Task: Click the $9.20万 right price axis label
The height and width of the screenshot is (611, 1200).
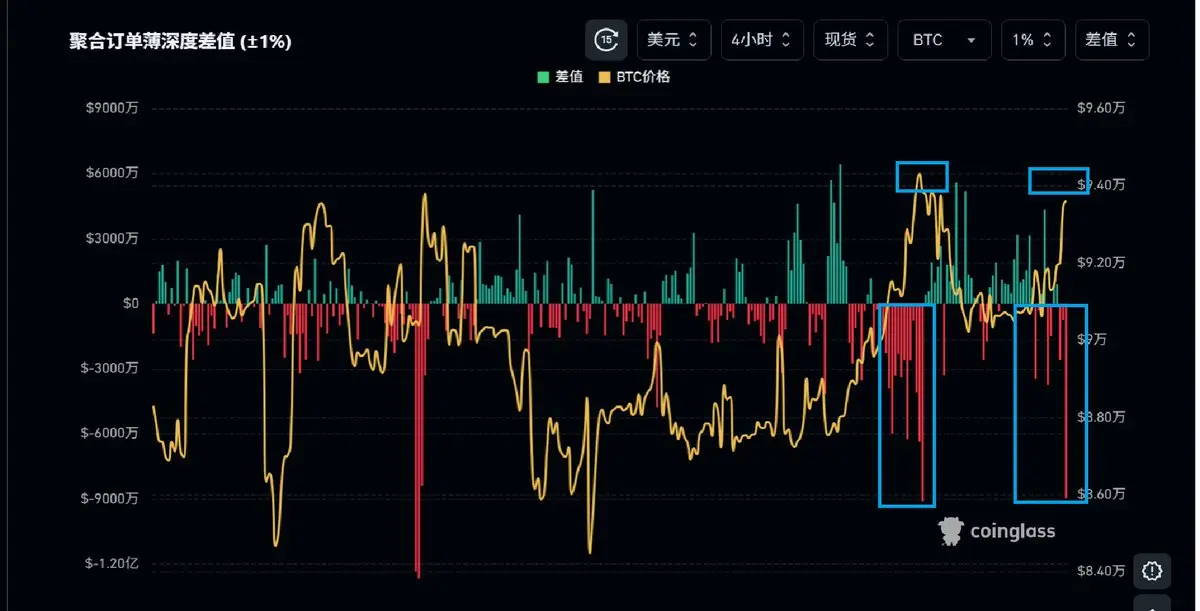Action: 1101,263
